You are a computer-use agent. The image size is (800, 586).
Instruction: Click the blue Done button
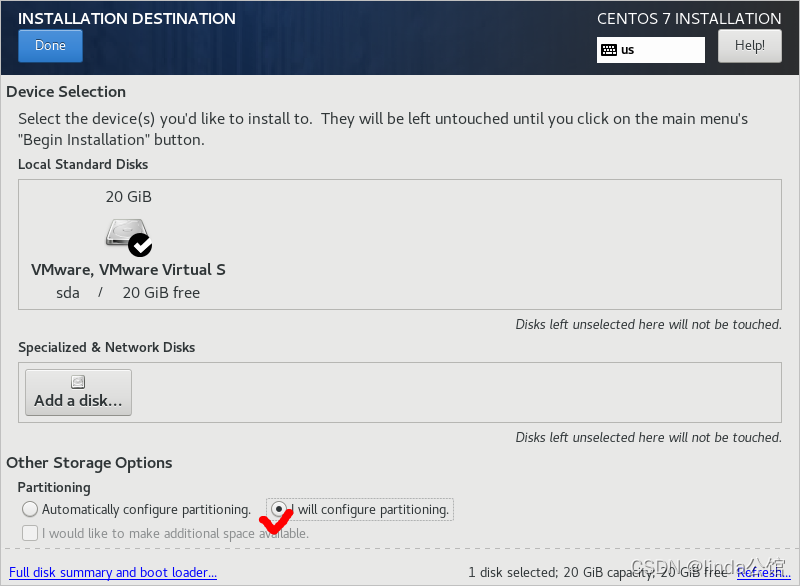point(50,46)
